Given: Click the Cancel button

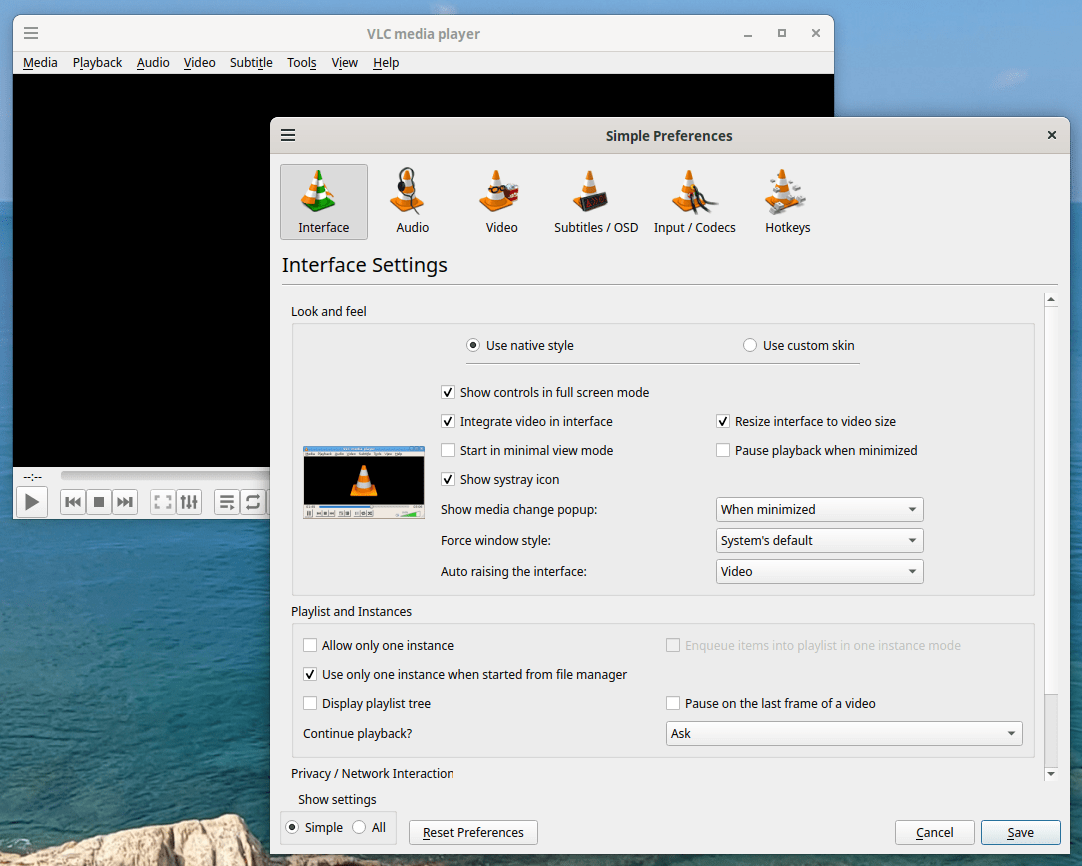Looking at the screenshot, I should coord(934,832).
